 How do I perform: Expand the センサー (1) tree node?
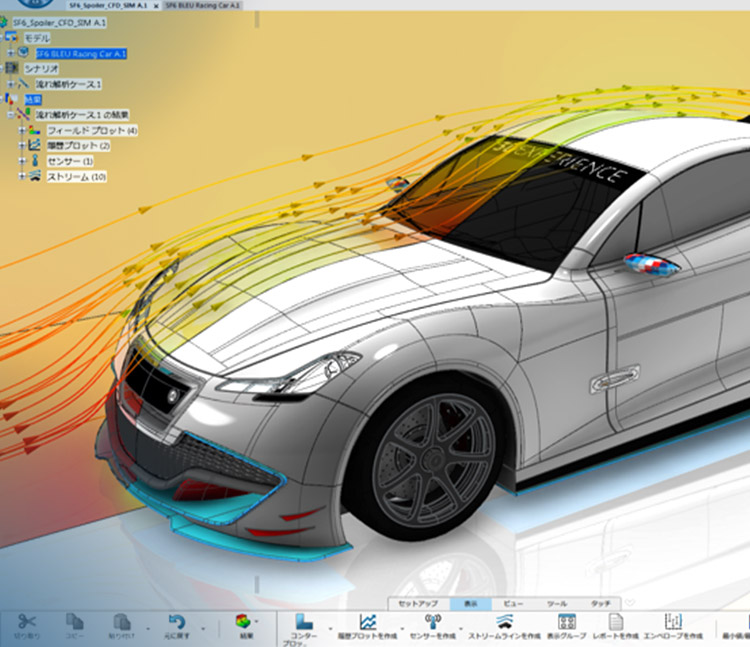pyautogui.click(x=21, y=161)
